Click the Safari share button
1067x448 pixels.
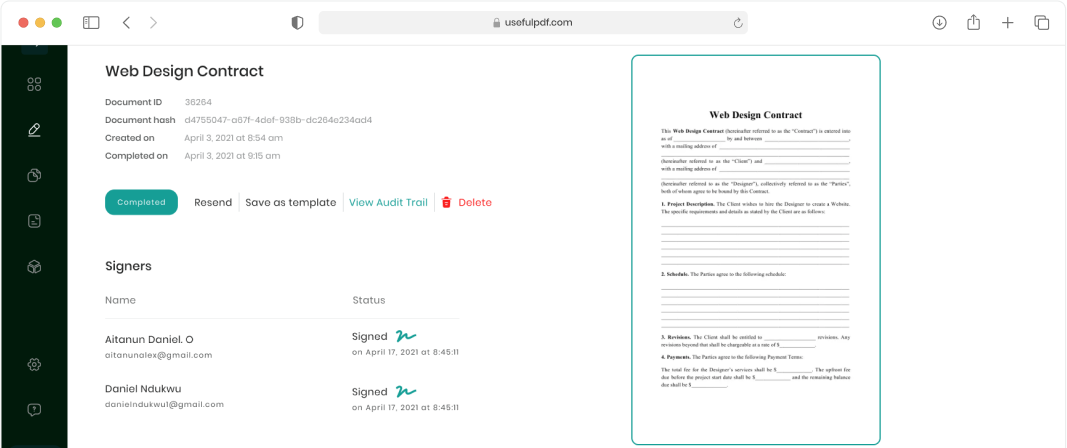coord(973,22)
